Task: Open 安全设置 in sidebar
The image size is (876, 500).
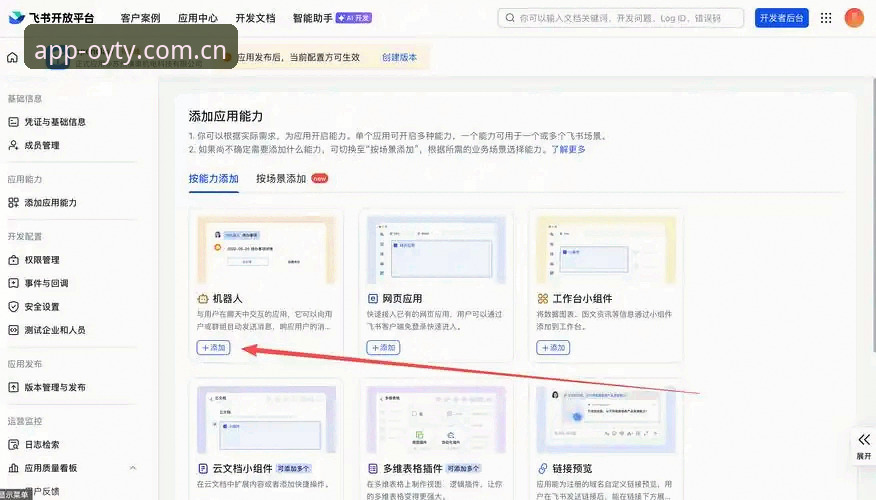Action: pyautogui.click(x=42, y=307)
